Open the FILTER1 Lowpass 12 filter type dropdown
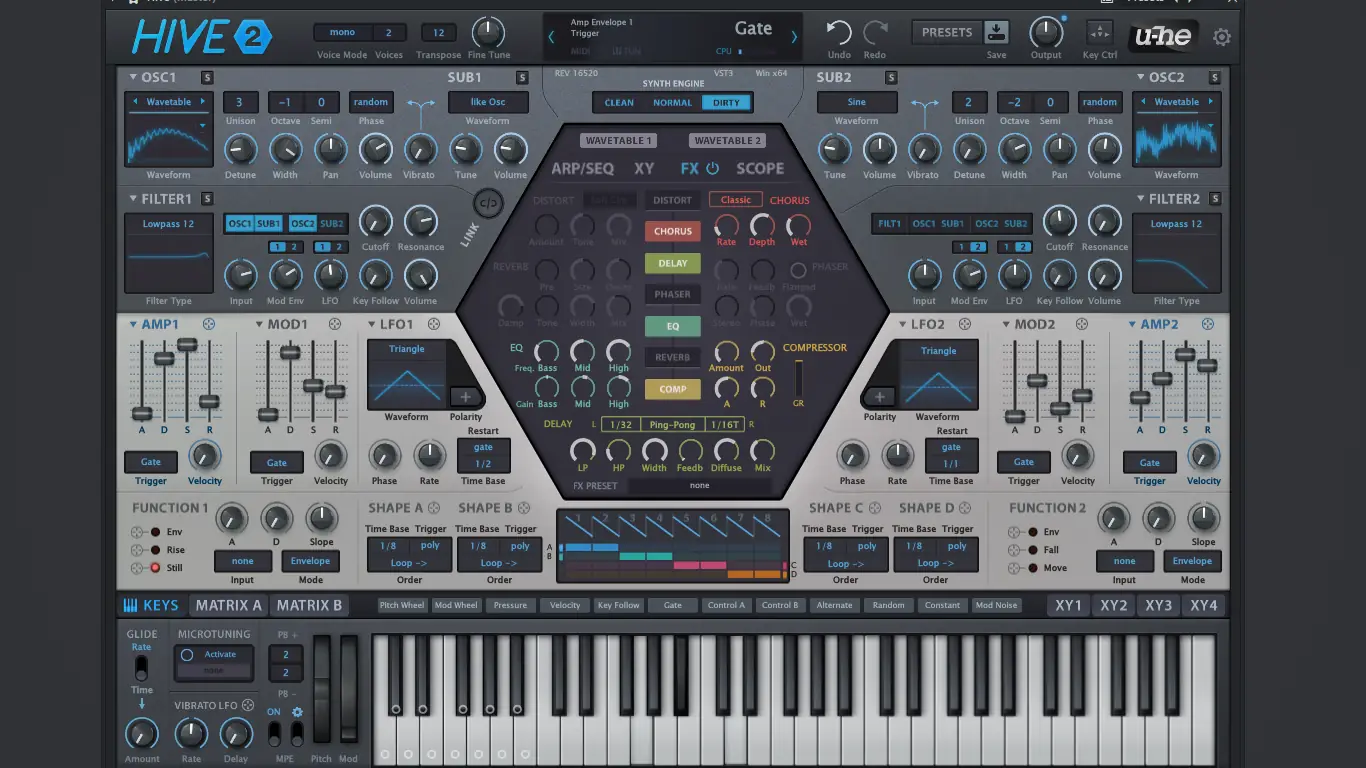Screen dimensions: 1366x768 pos(168,224)
